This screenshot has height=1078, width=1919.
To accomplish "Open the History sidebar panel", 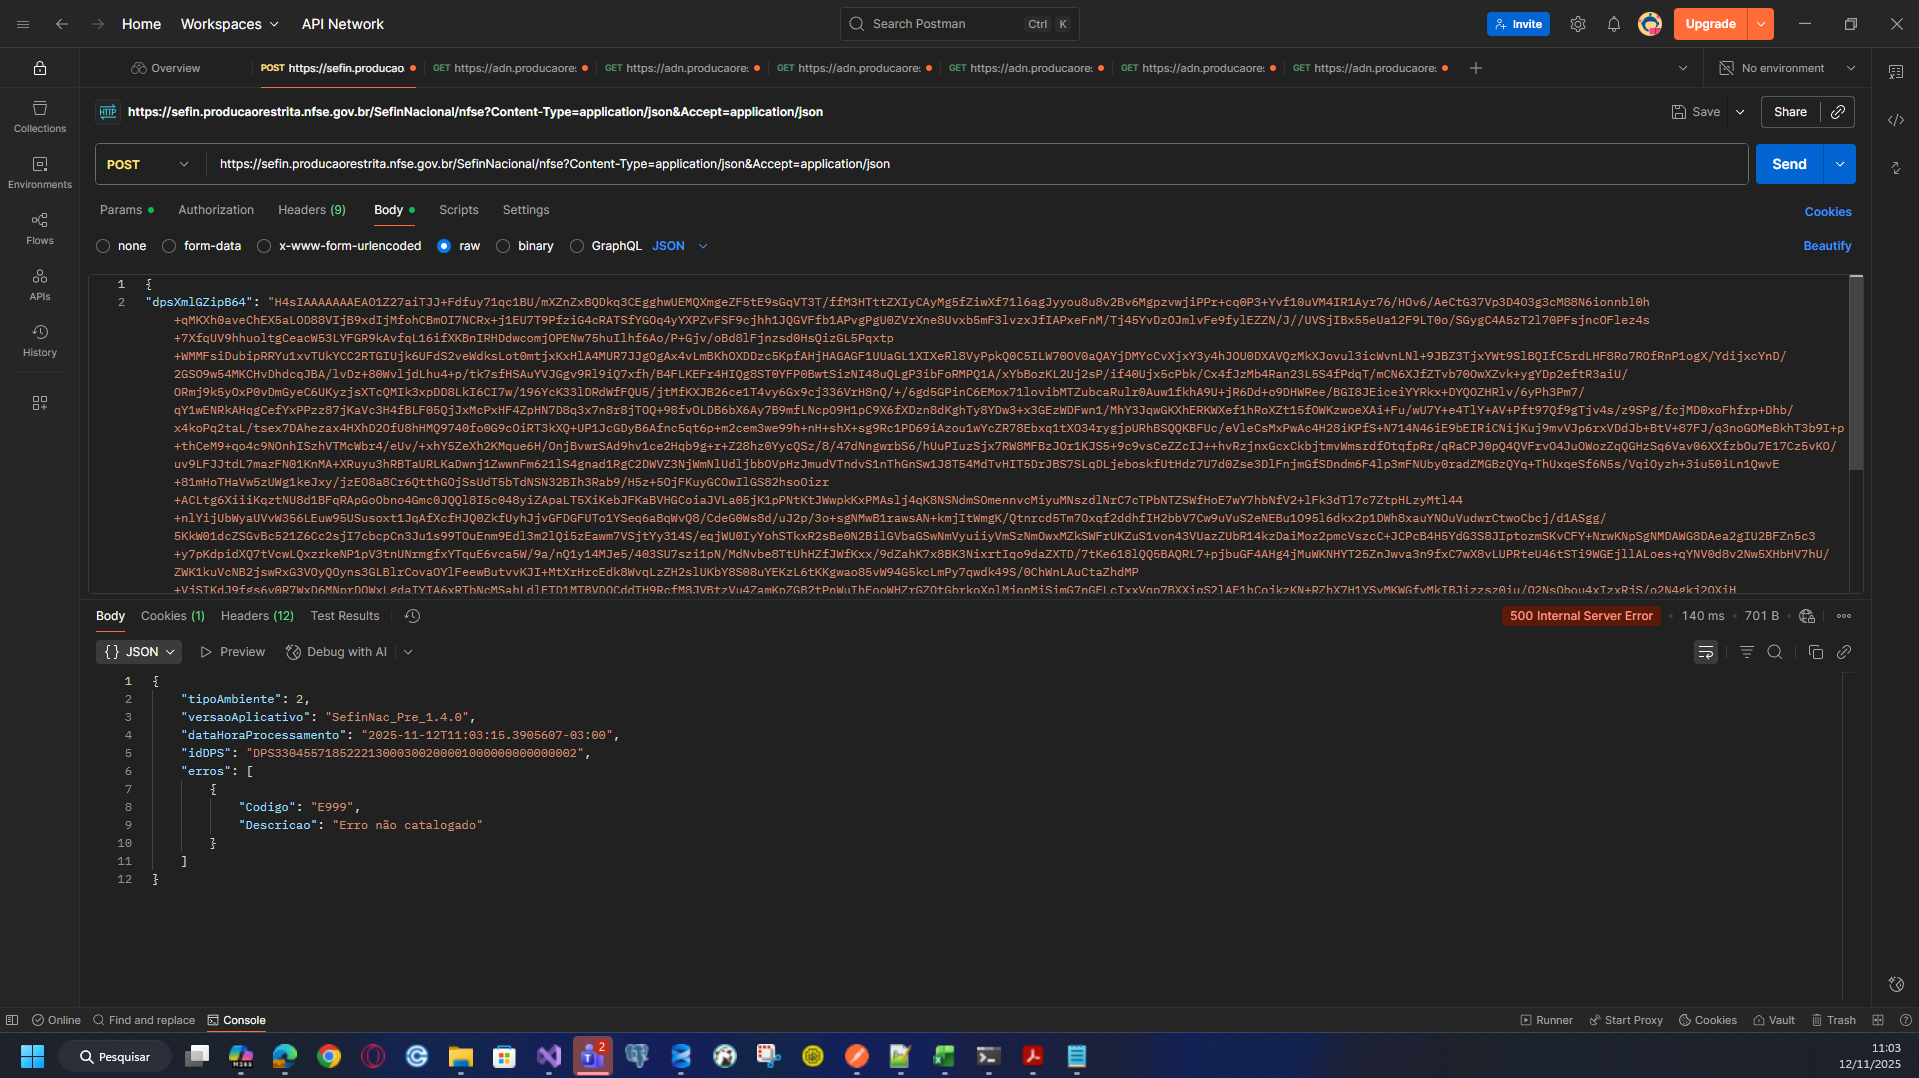I will (40, 340).
